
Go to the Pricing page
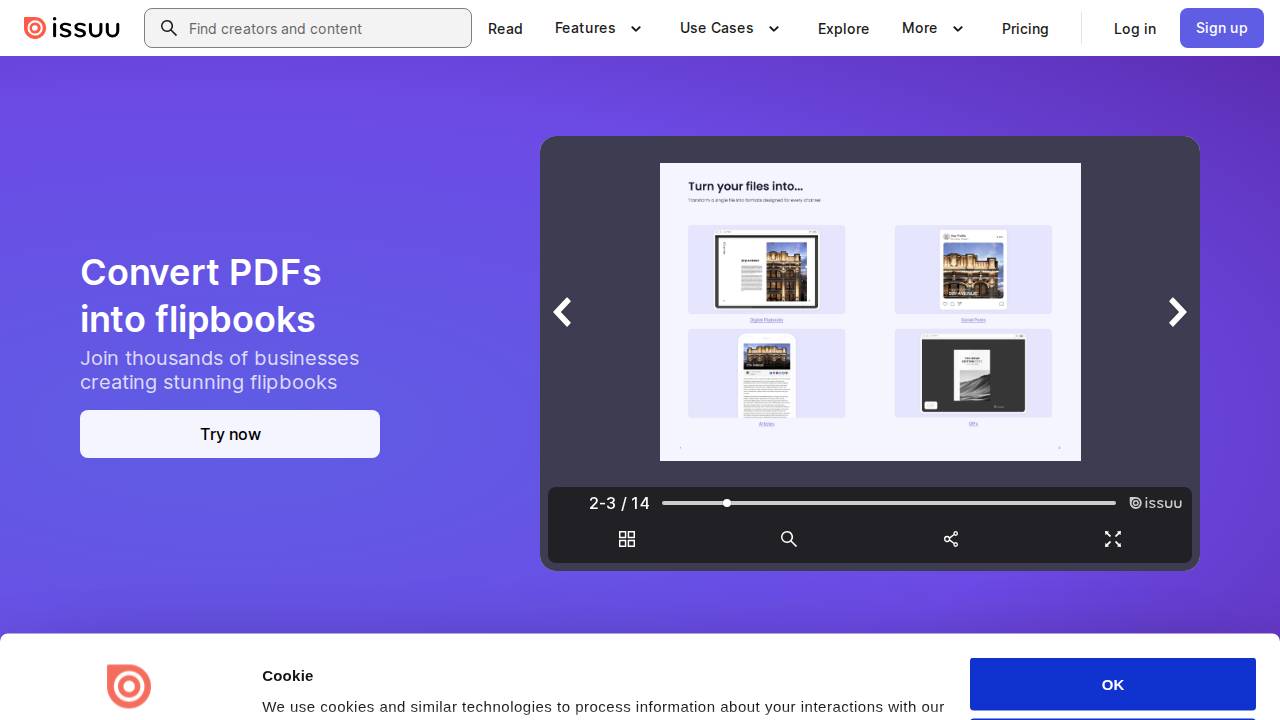point(1025,29)
